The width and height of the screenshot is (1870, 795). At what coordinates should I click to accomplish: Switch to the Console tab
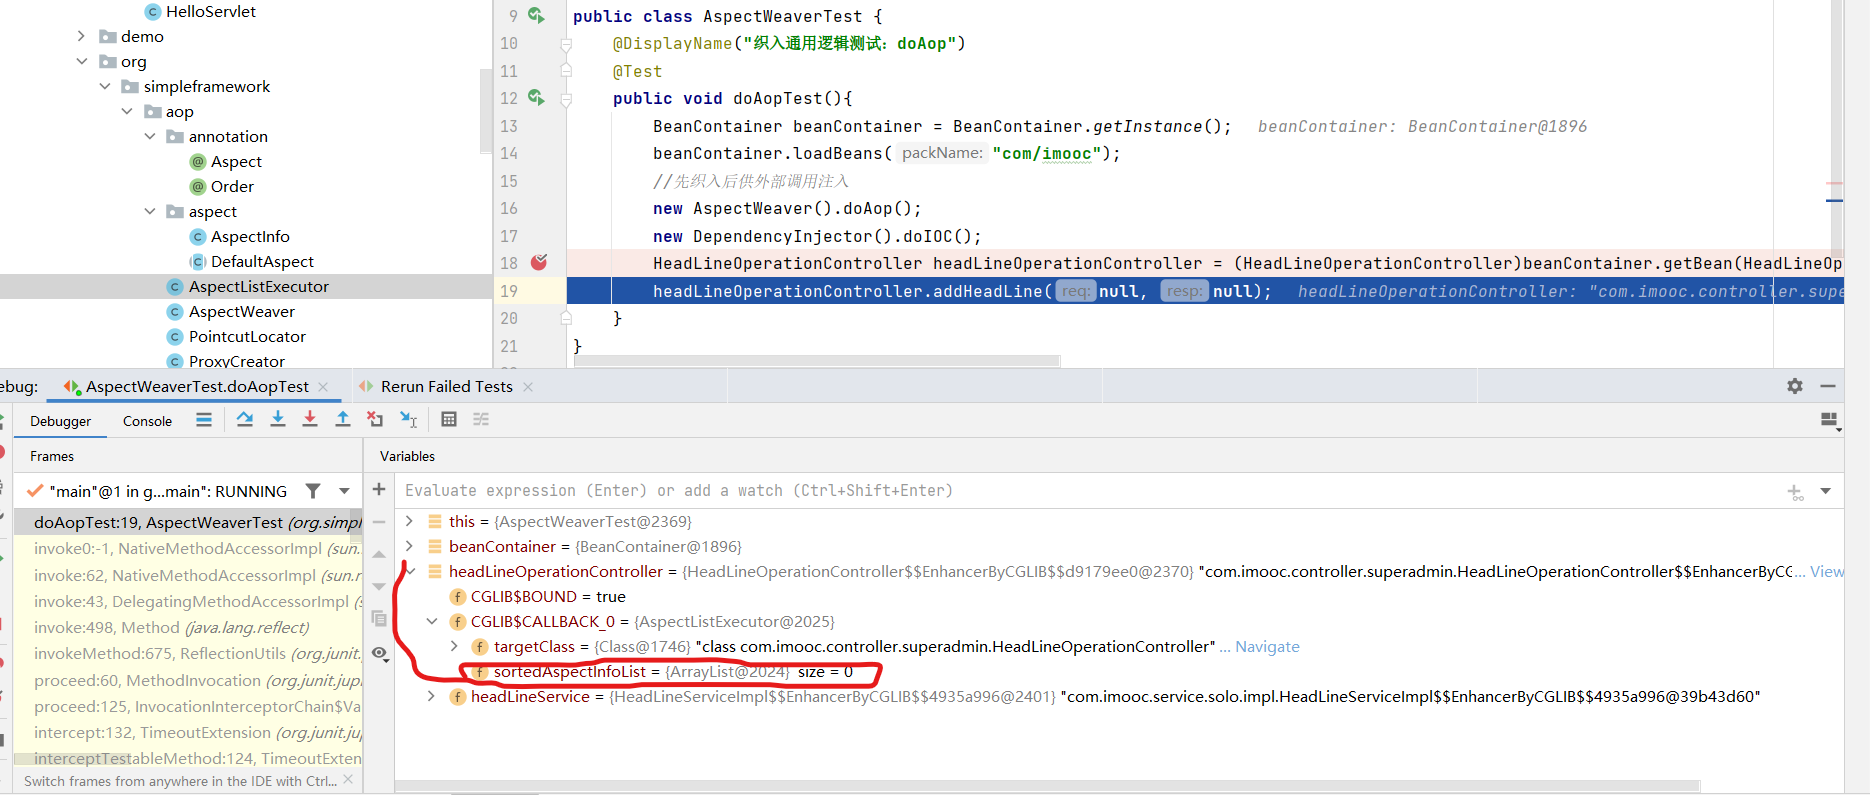(x=147, y=421)
